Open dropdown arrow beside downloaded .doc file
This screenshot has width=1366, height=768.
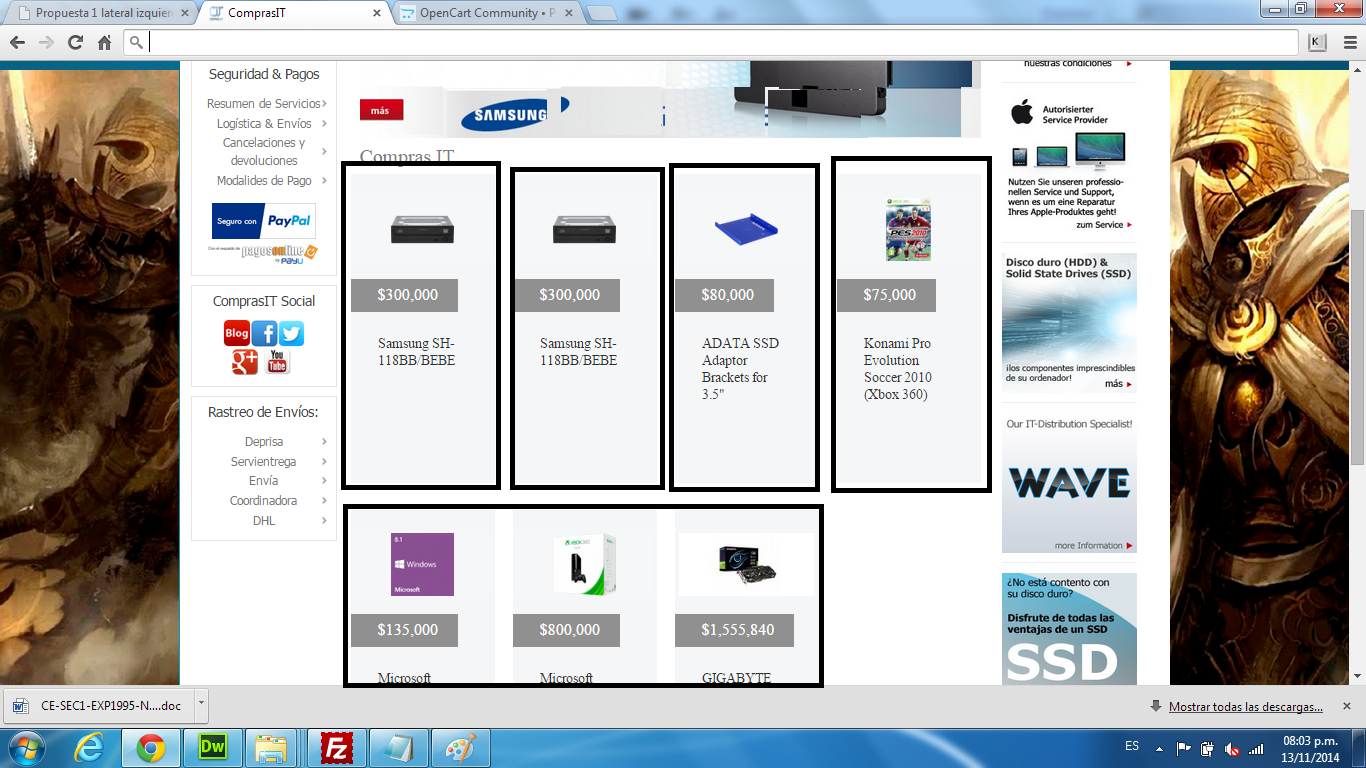(201, 704)
